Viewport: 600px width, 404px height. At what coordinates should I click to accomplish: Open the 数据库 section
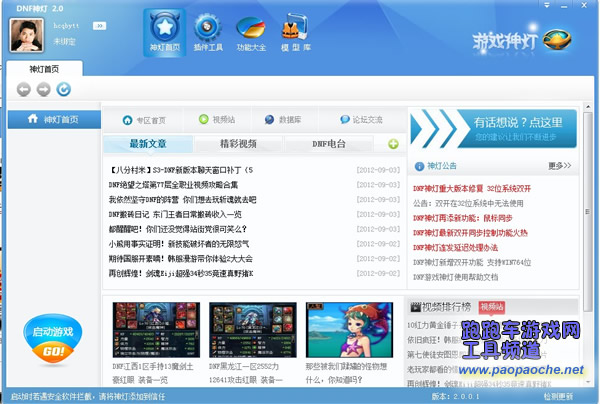click(x=283, y=119)
